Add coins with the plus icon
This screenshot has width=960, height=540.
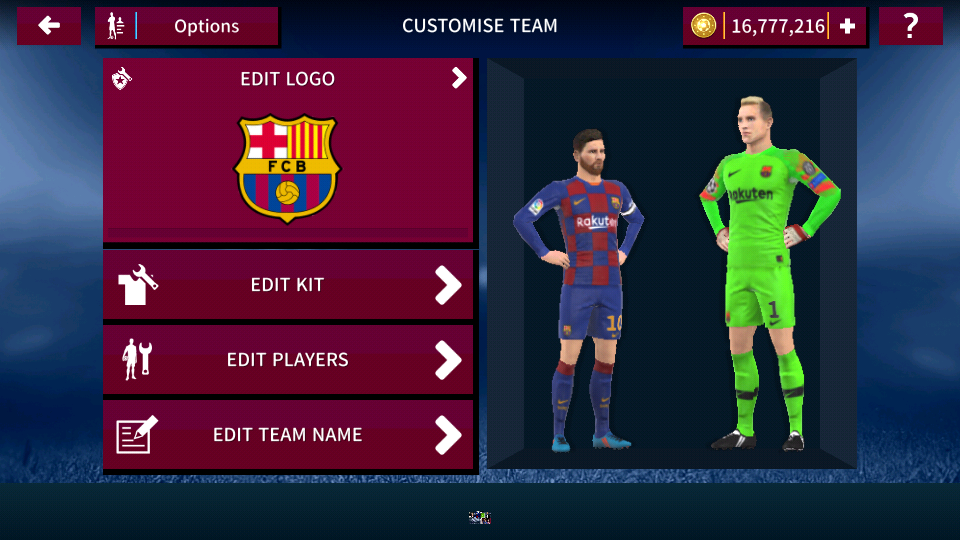[x=847, y=26]
